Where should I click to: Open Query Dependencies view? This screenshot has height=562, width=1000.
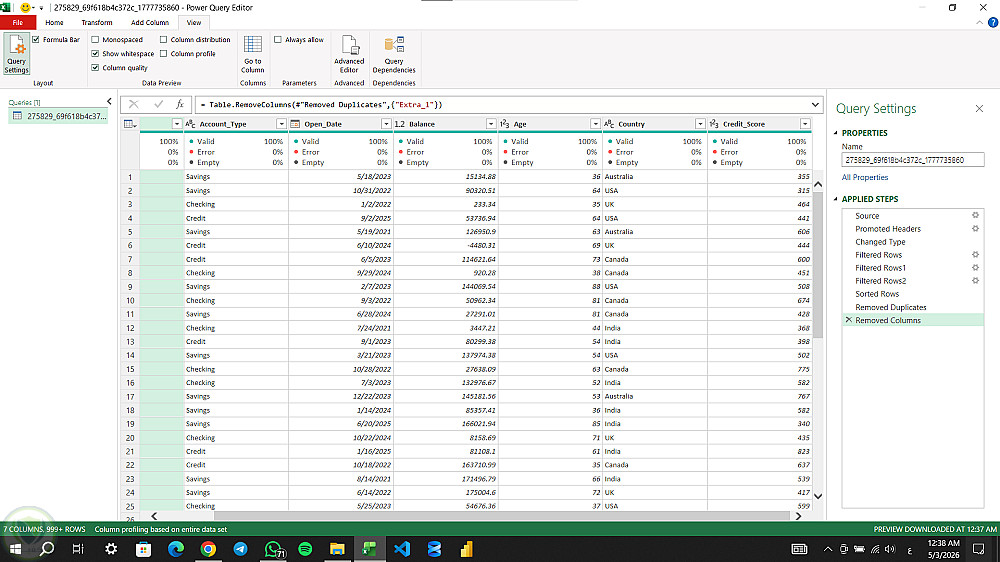[x=393, y=55]
